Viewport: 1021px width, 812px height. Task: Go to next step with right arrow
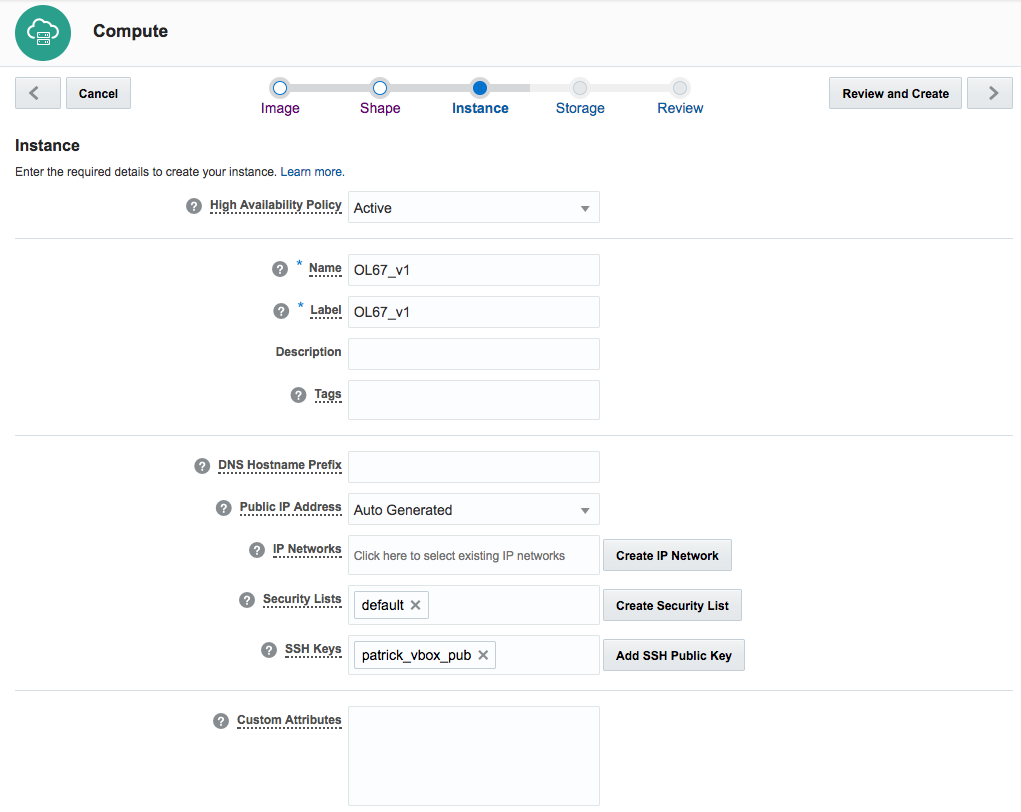tap(991, 93)
